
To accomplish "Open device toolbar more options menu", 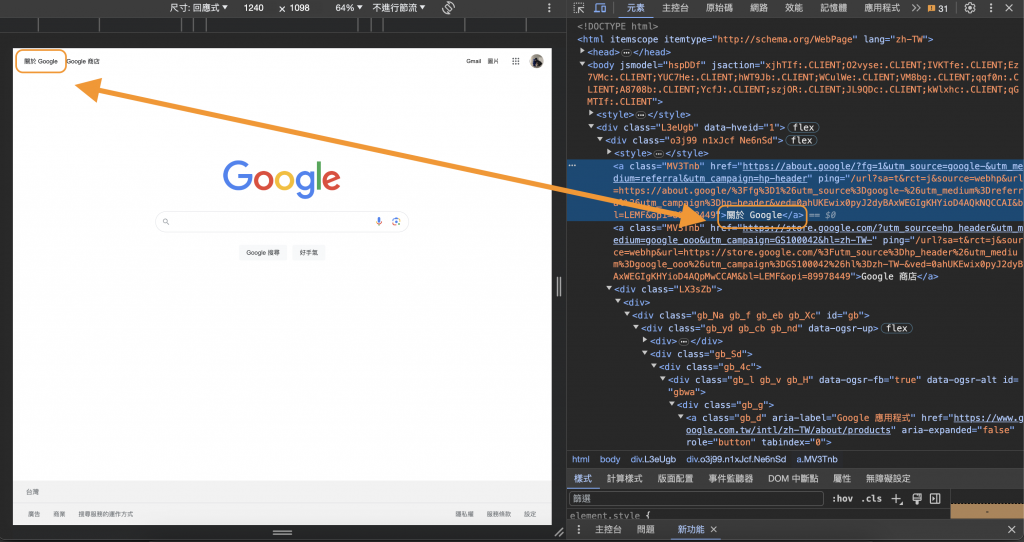I will (x=549, y=8).
